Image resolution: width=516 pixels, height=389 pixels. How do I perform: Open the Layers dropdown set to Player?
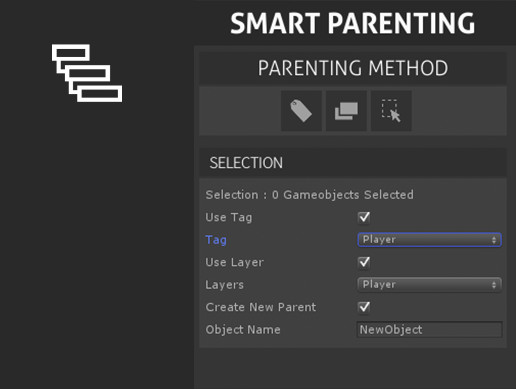pyautogui.click(x=429, y=285)
